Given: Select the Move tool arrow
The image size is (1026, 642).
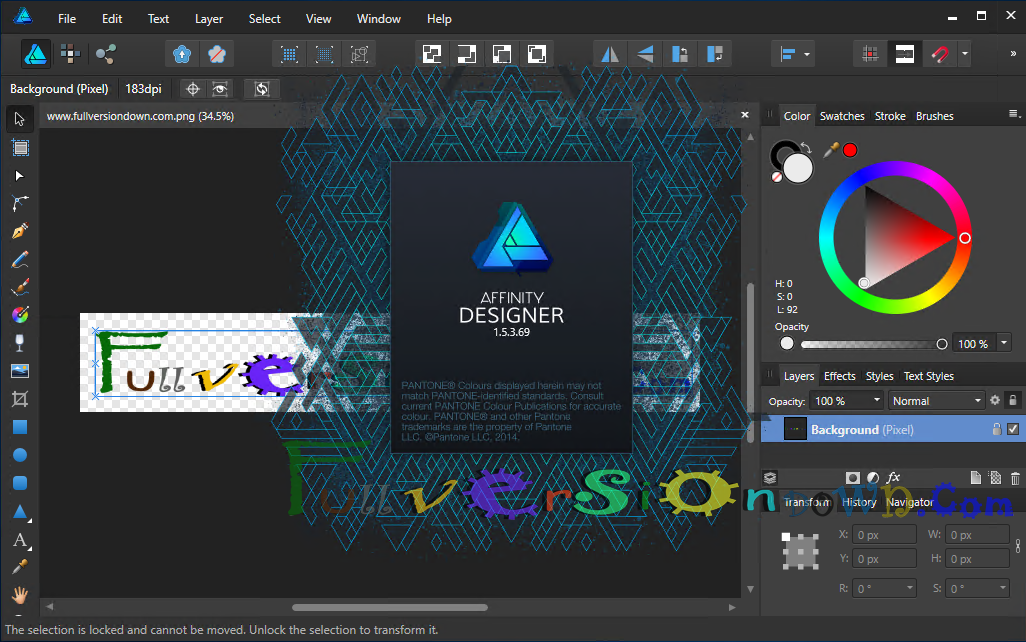Looking at the screenshot, I should (x=20, y=119).
